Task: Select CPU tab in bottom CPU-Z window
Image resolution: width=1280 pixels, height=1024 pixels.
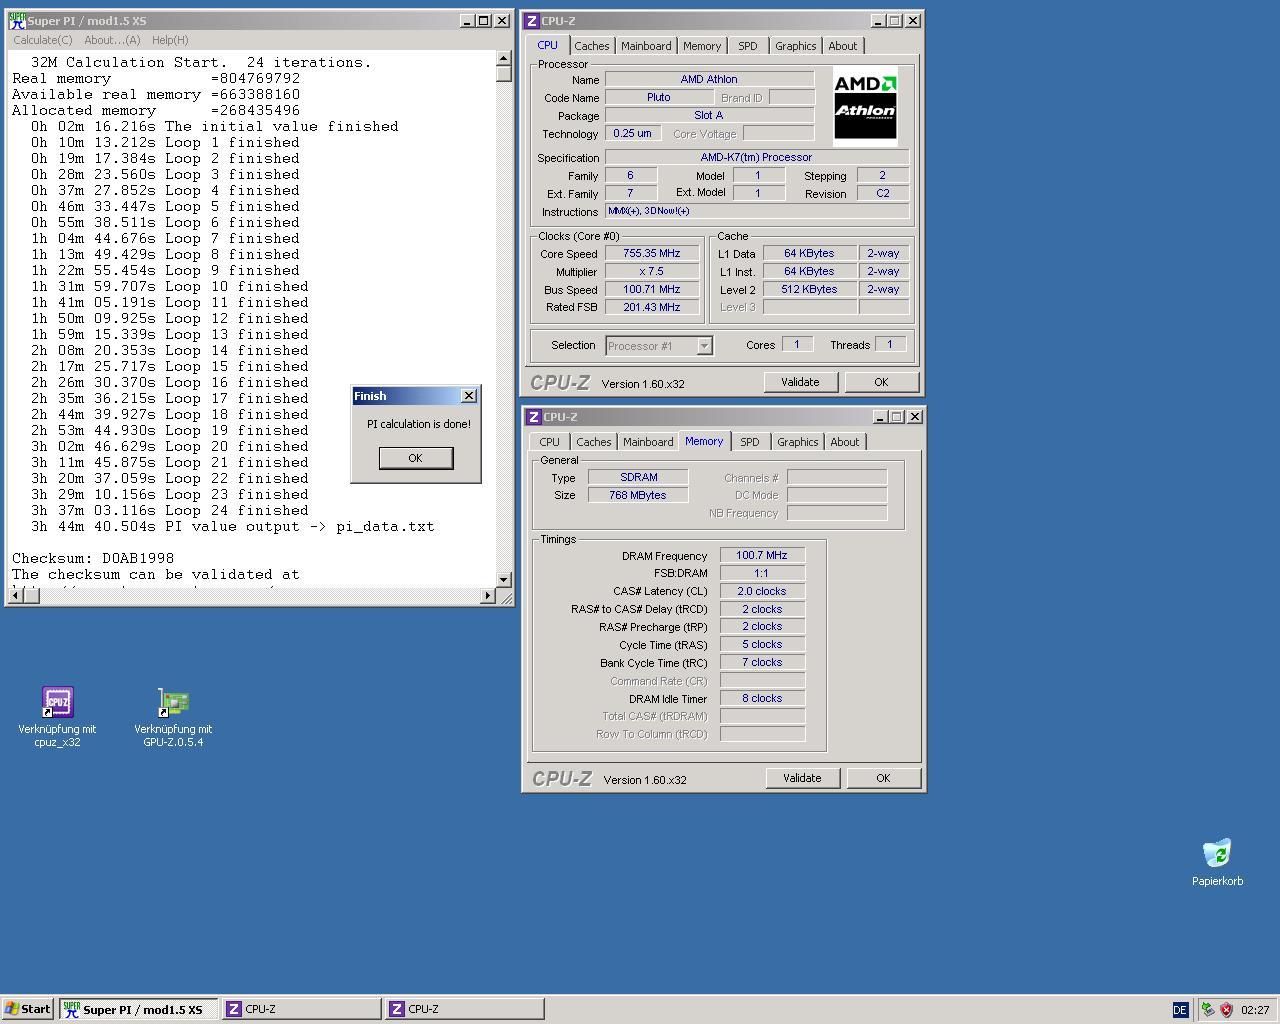Action: point(550,442)
